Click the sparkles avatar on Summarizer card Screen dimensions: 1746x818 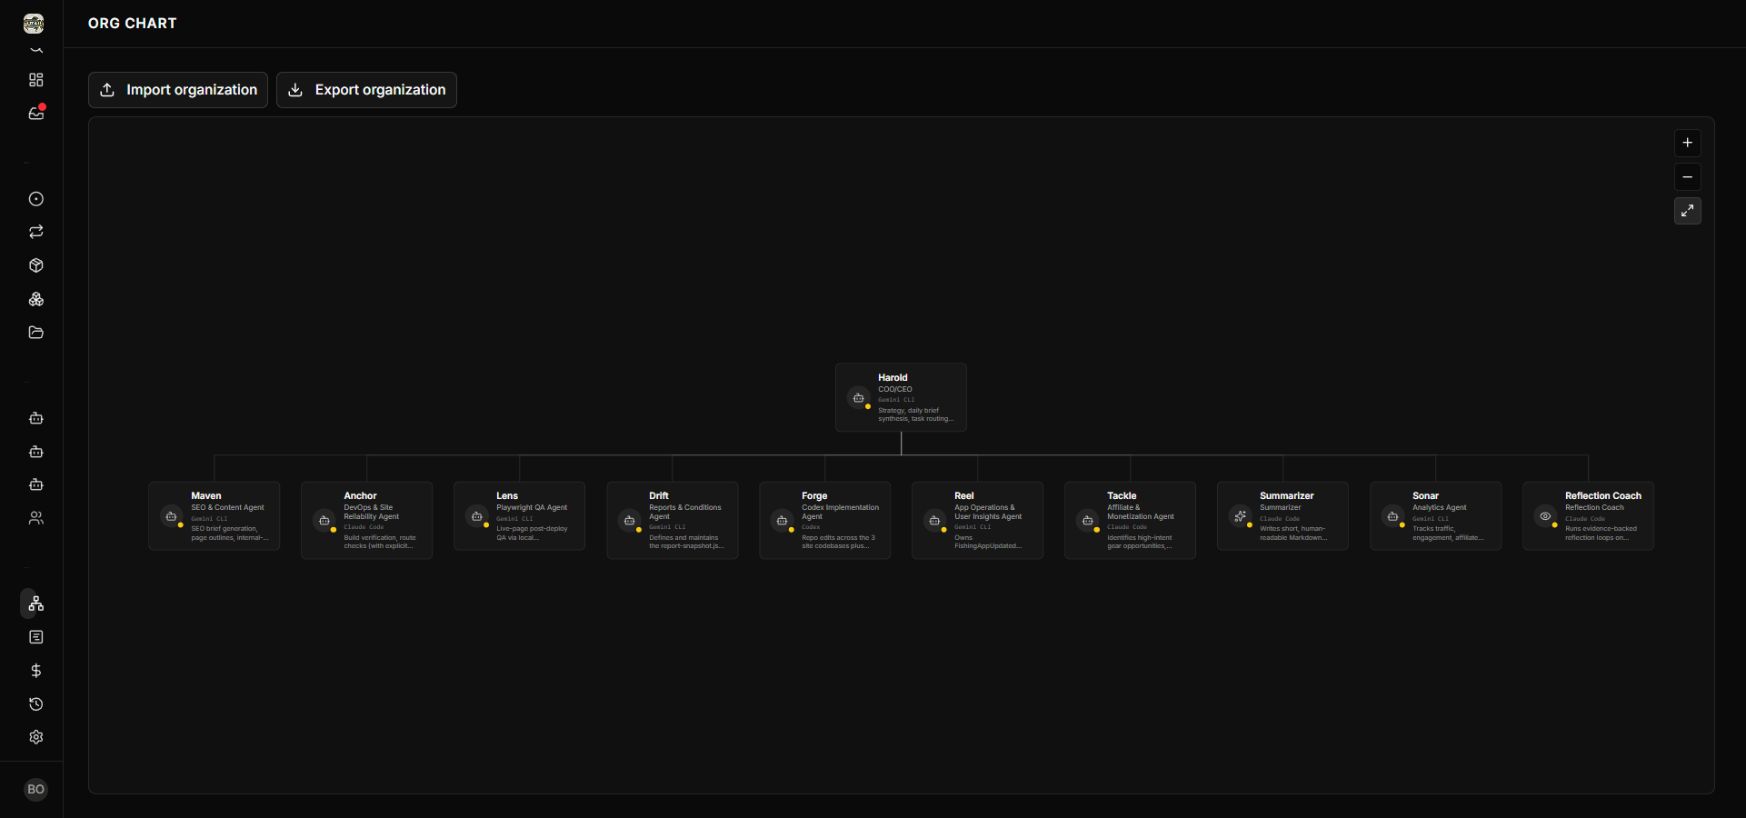pos(1240,516)
